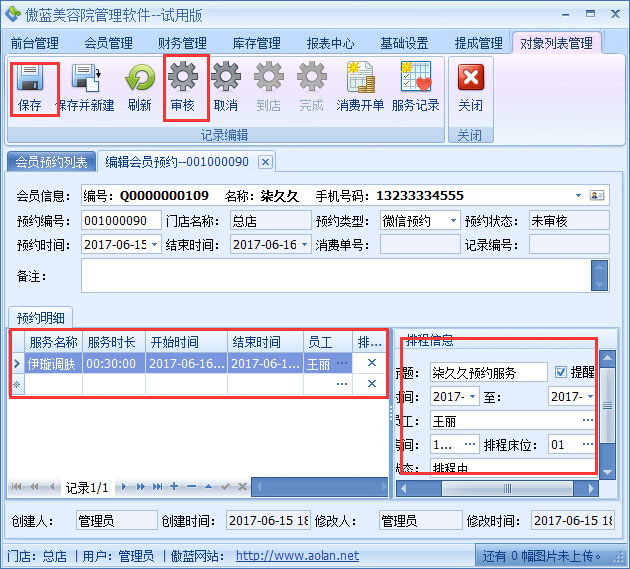Add a new detail row with plus

[x=174, y=487]
